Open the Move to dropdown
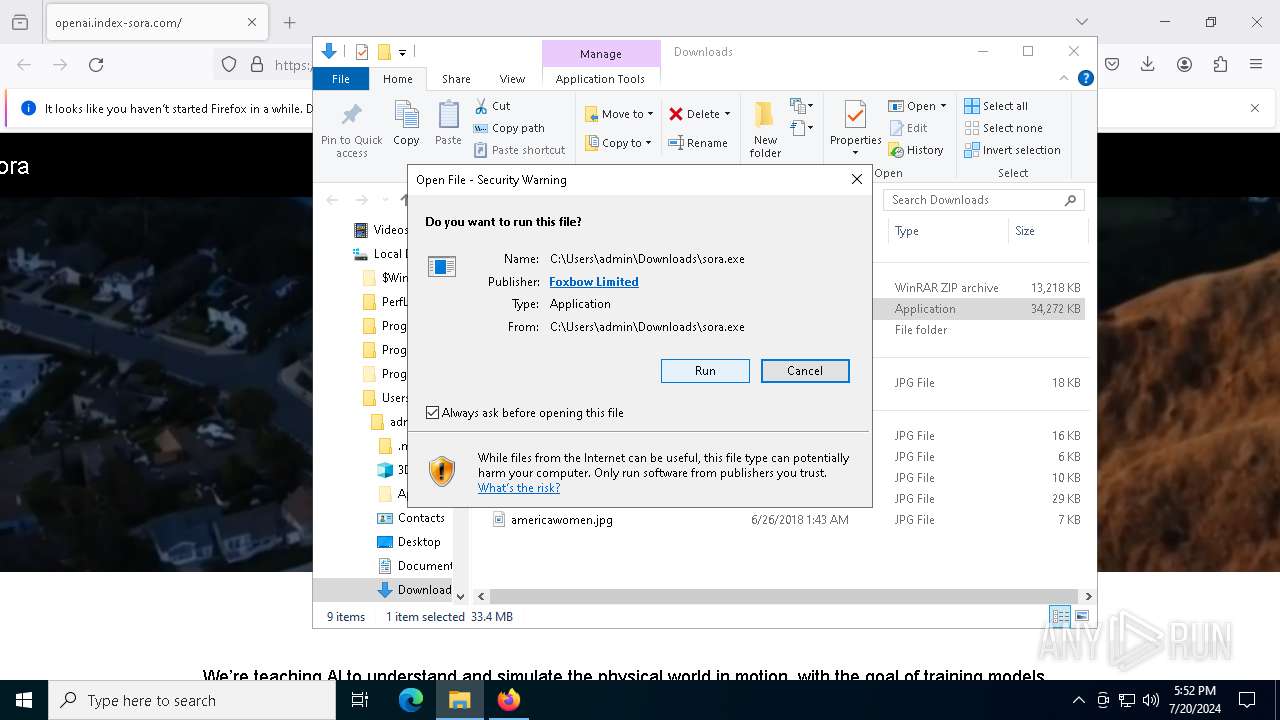The height and width of the screenshot is (720, 1280). coord(619,114)
